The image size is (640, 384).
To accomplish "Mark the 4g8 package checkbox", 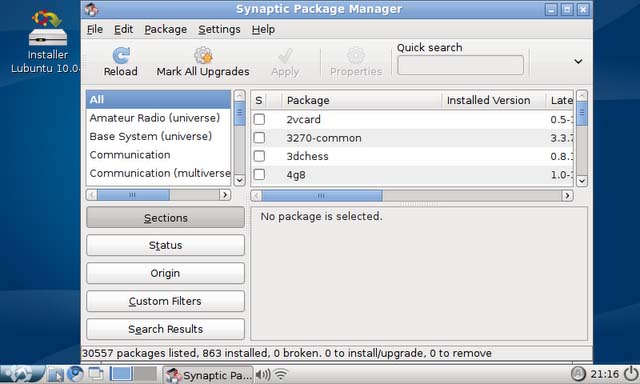I will tap(259, 174).
